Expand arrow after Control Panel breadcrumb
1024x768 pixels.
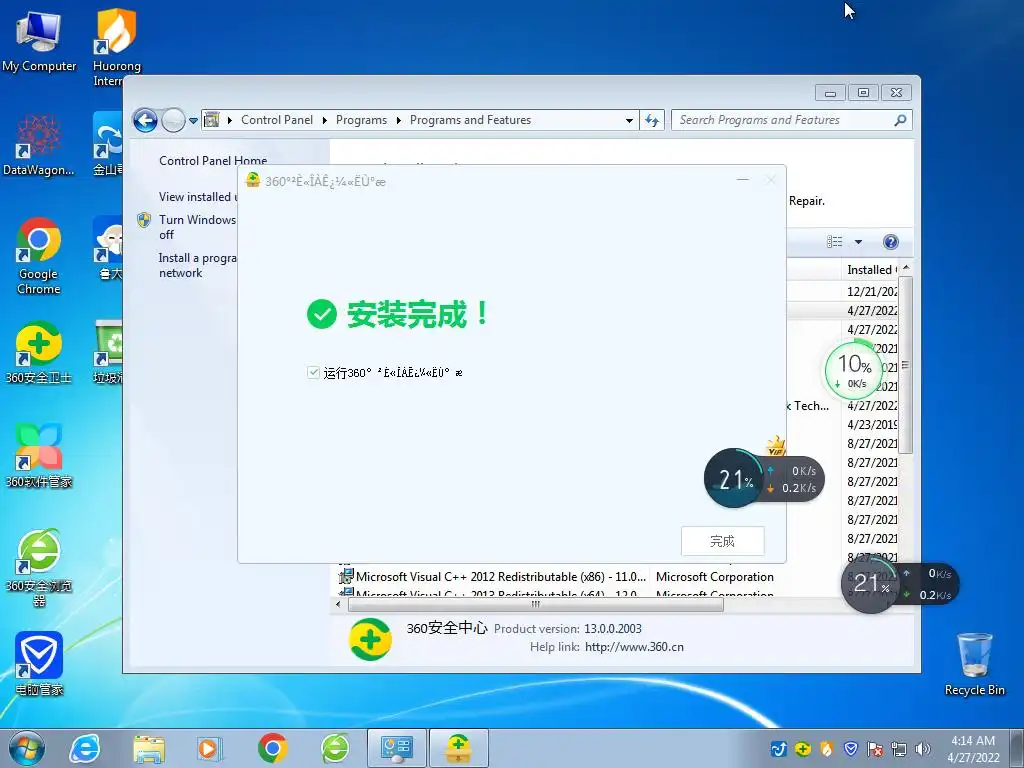coord(325,120)
